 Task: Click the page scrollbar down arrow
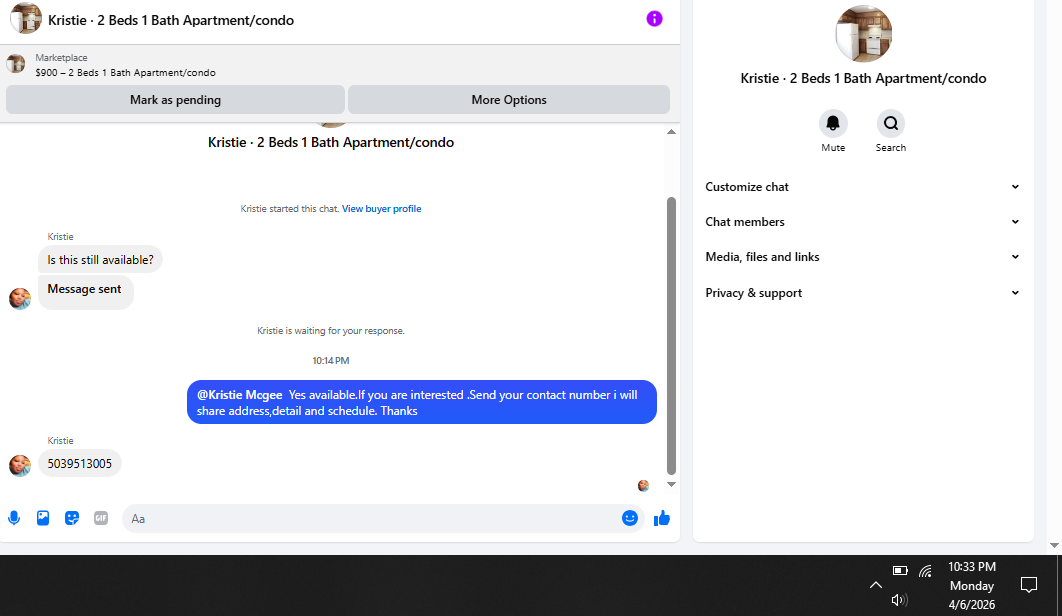(1054, 546)
